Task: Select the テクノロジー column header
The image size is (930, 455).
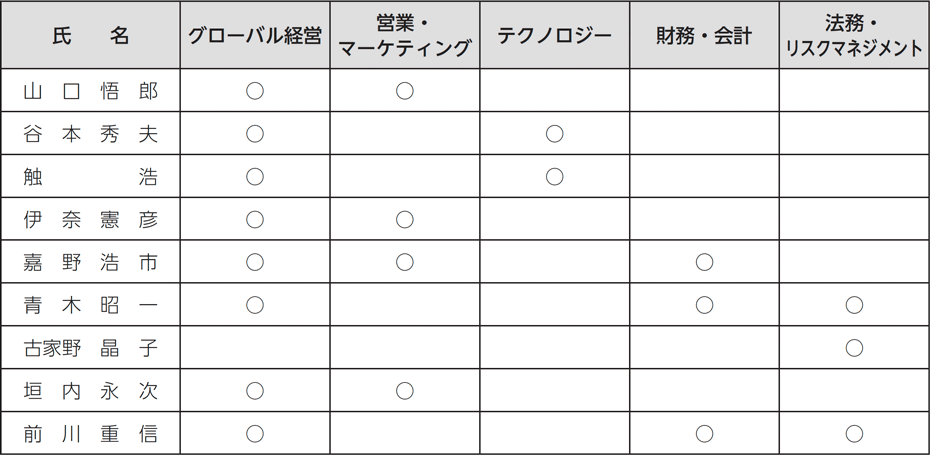Action: point(555,36)
